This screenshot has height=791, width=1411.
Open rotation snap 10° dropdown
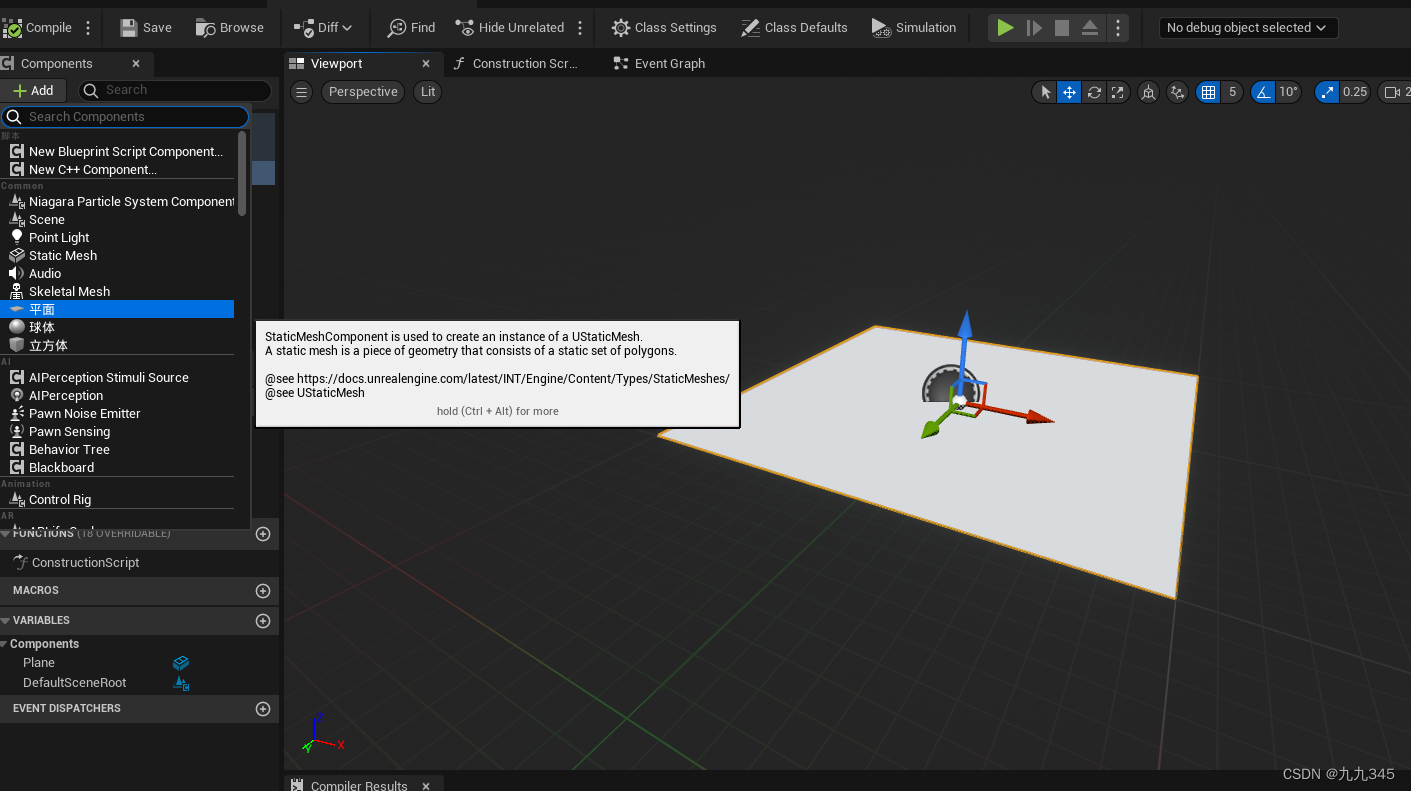click(1289, 92)
